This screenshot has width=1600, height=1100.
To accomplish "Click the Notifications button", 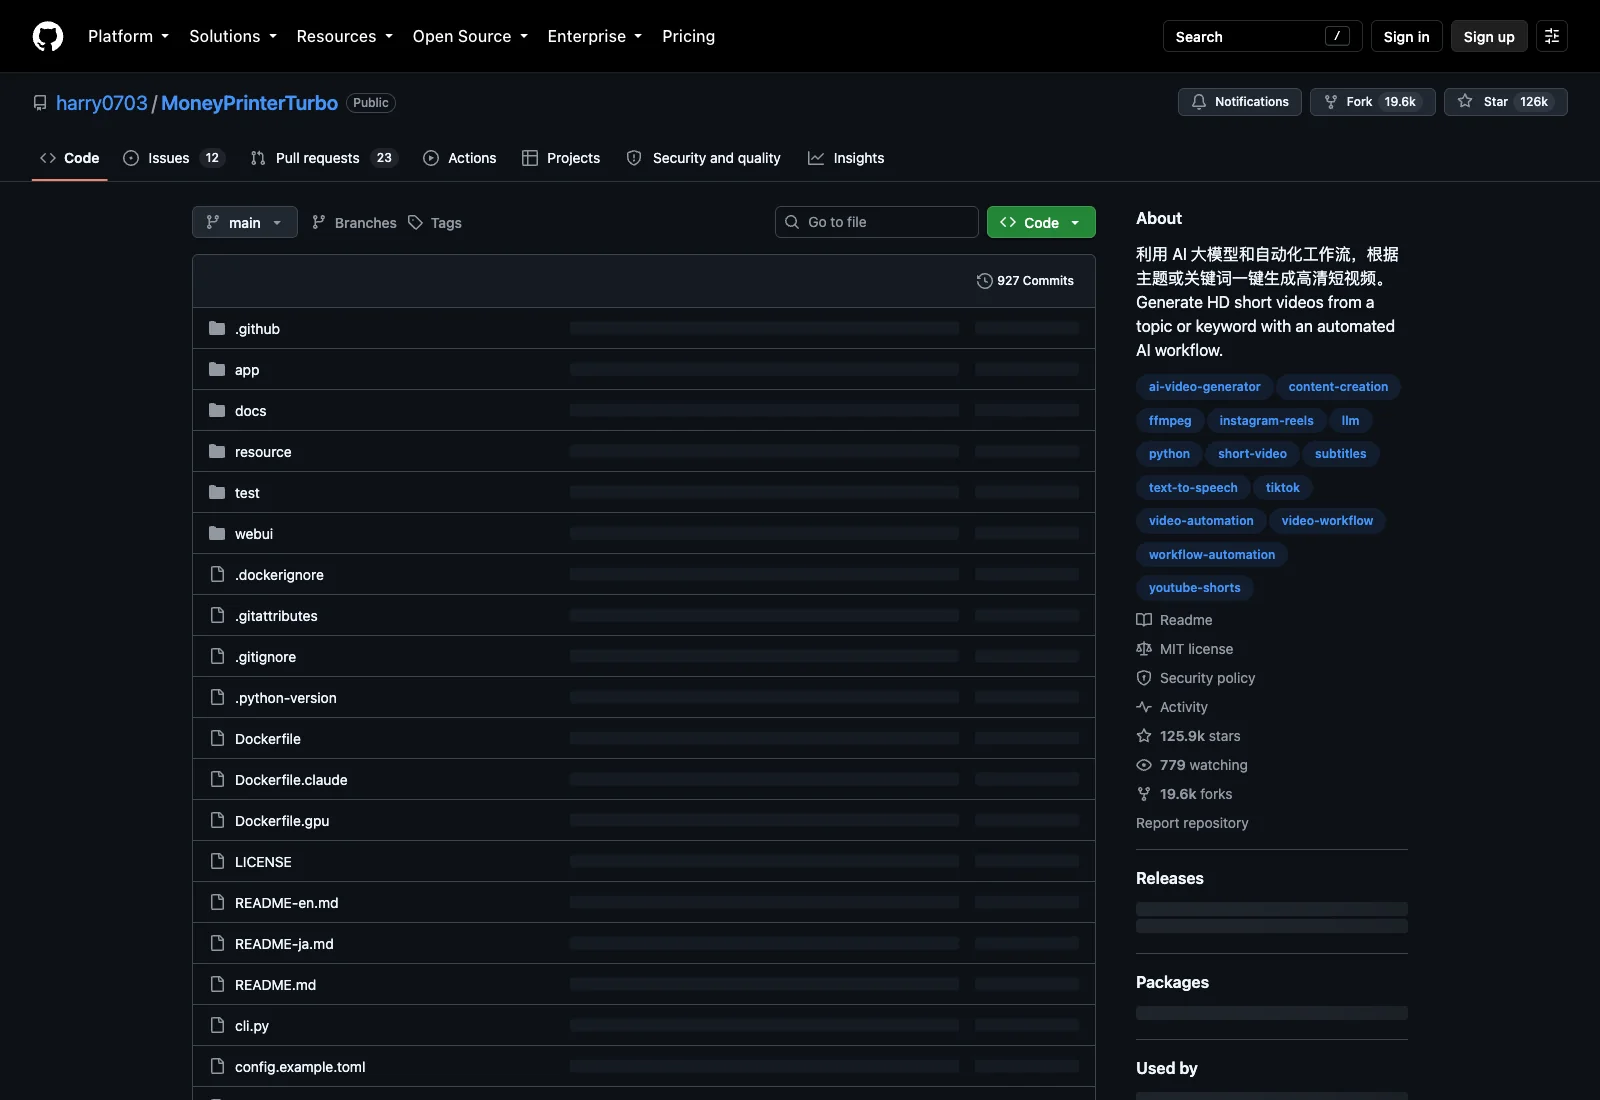I will (x=1240, y=102).
